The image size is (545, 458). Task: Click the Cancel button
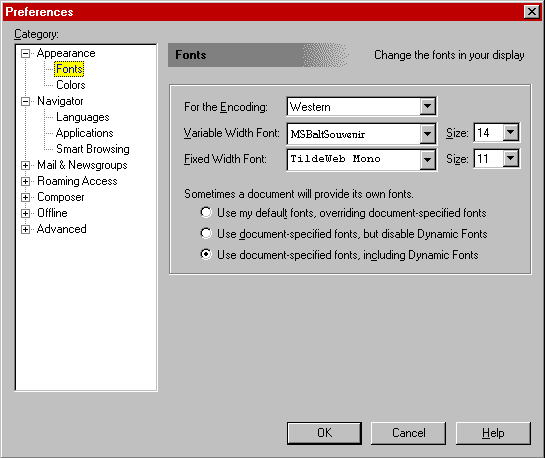pos(408,433)
